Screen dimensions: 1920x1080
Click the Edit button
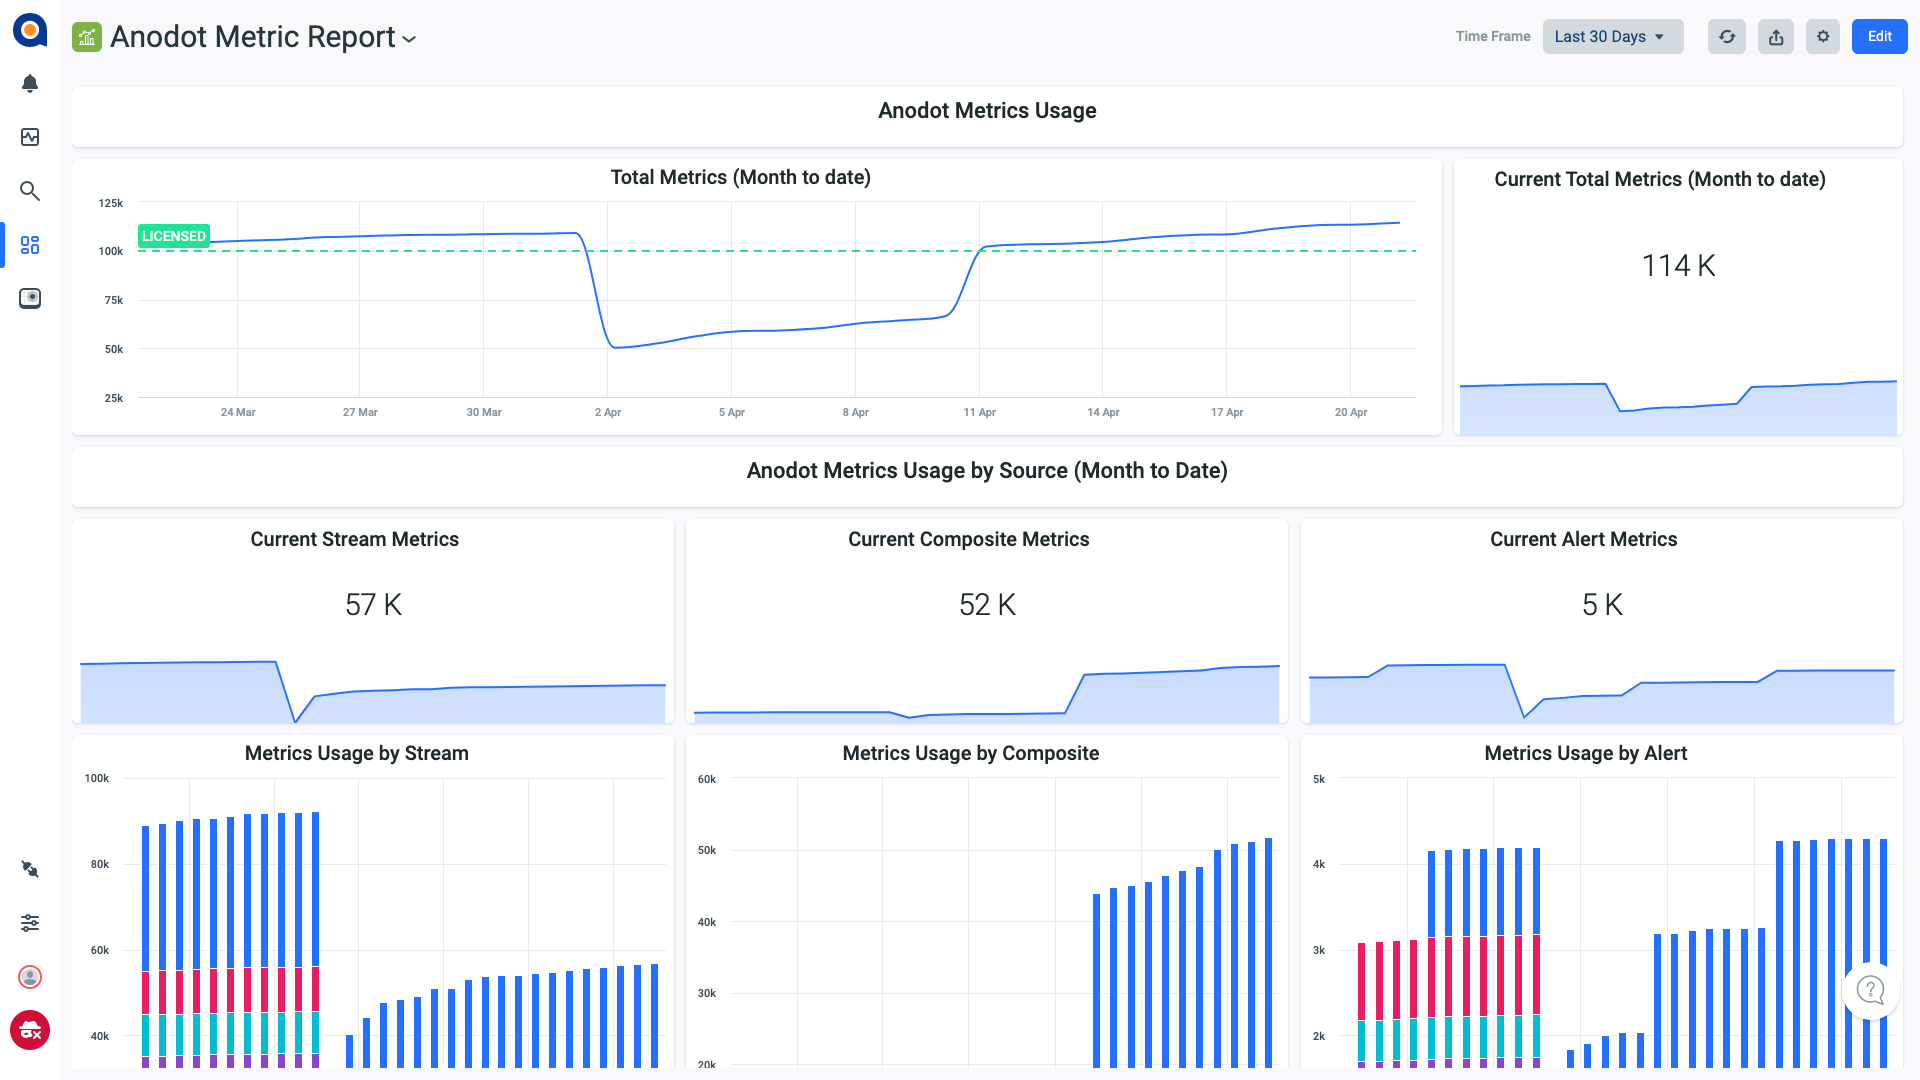[1880, 37]
